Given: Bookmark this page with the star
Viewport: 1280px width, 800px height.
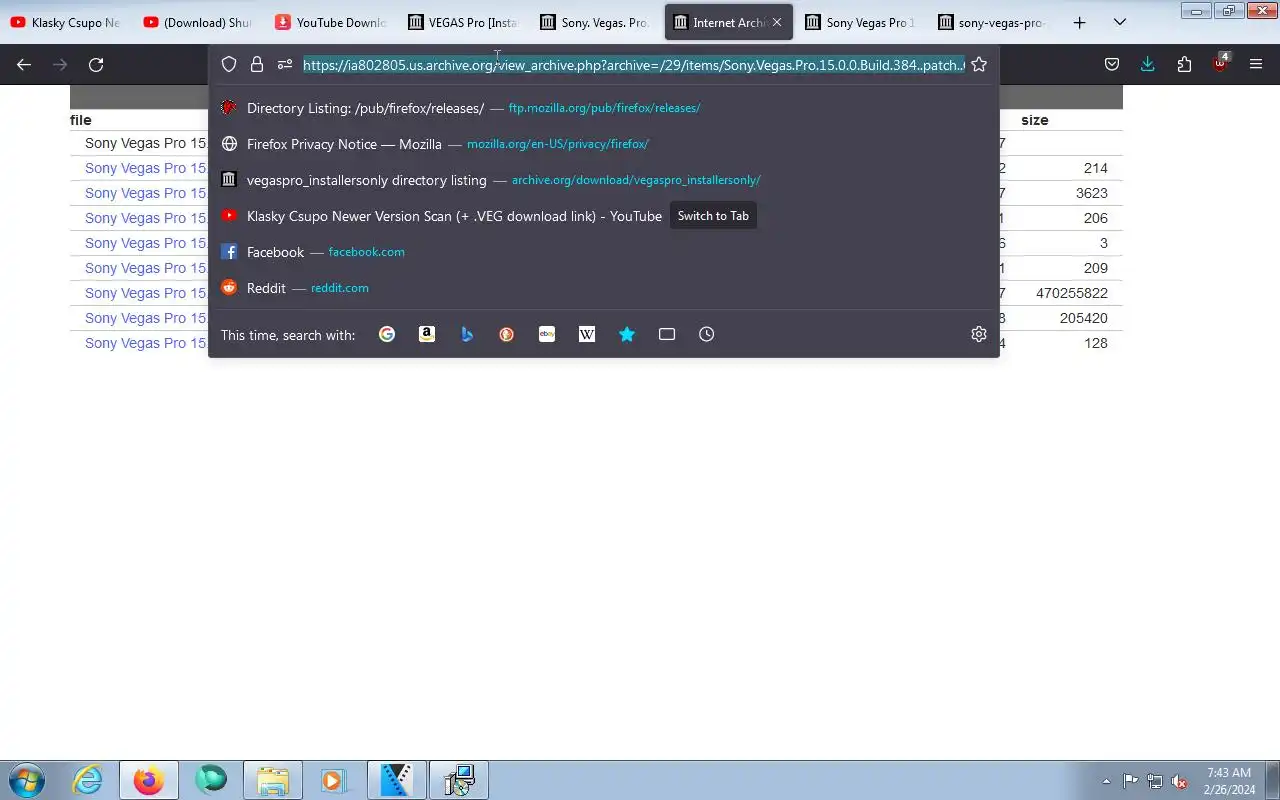Looking at the screenshot, I should point(979,64).
